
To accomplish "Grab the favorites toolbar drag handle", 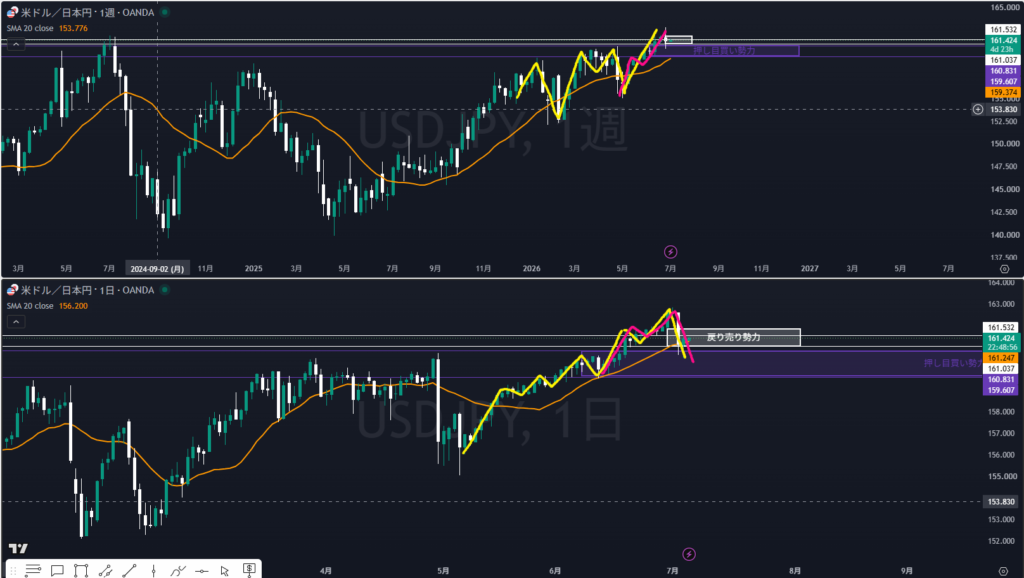I will [12, 571].
